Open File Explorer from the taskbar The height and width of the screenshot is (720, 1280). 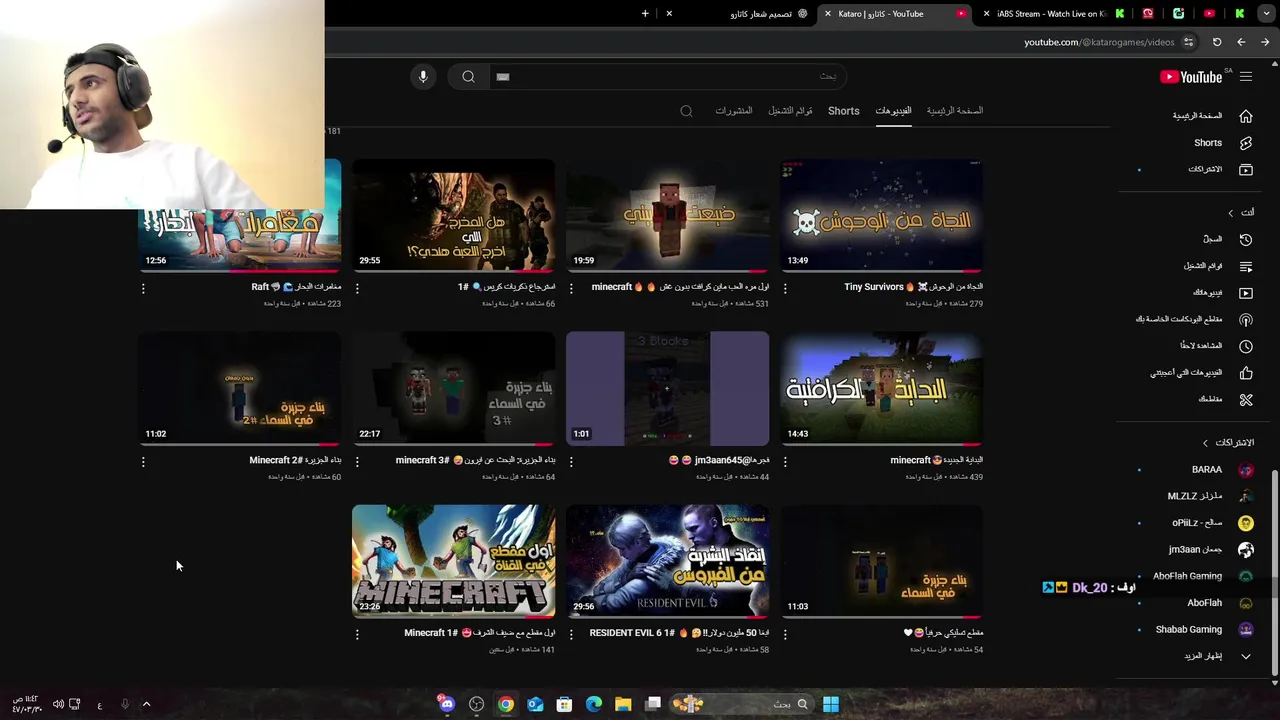coord(623,704)
